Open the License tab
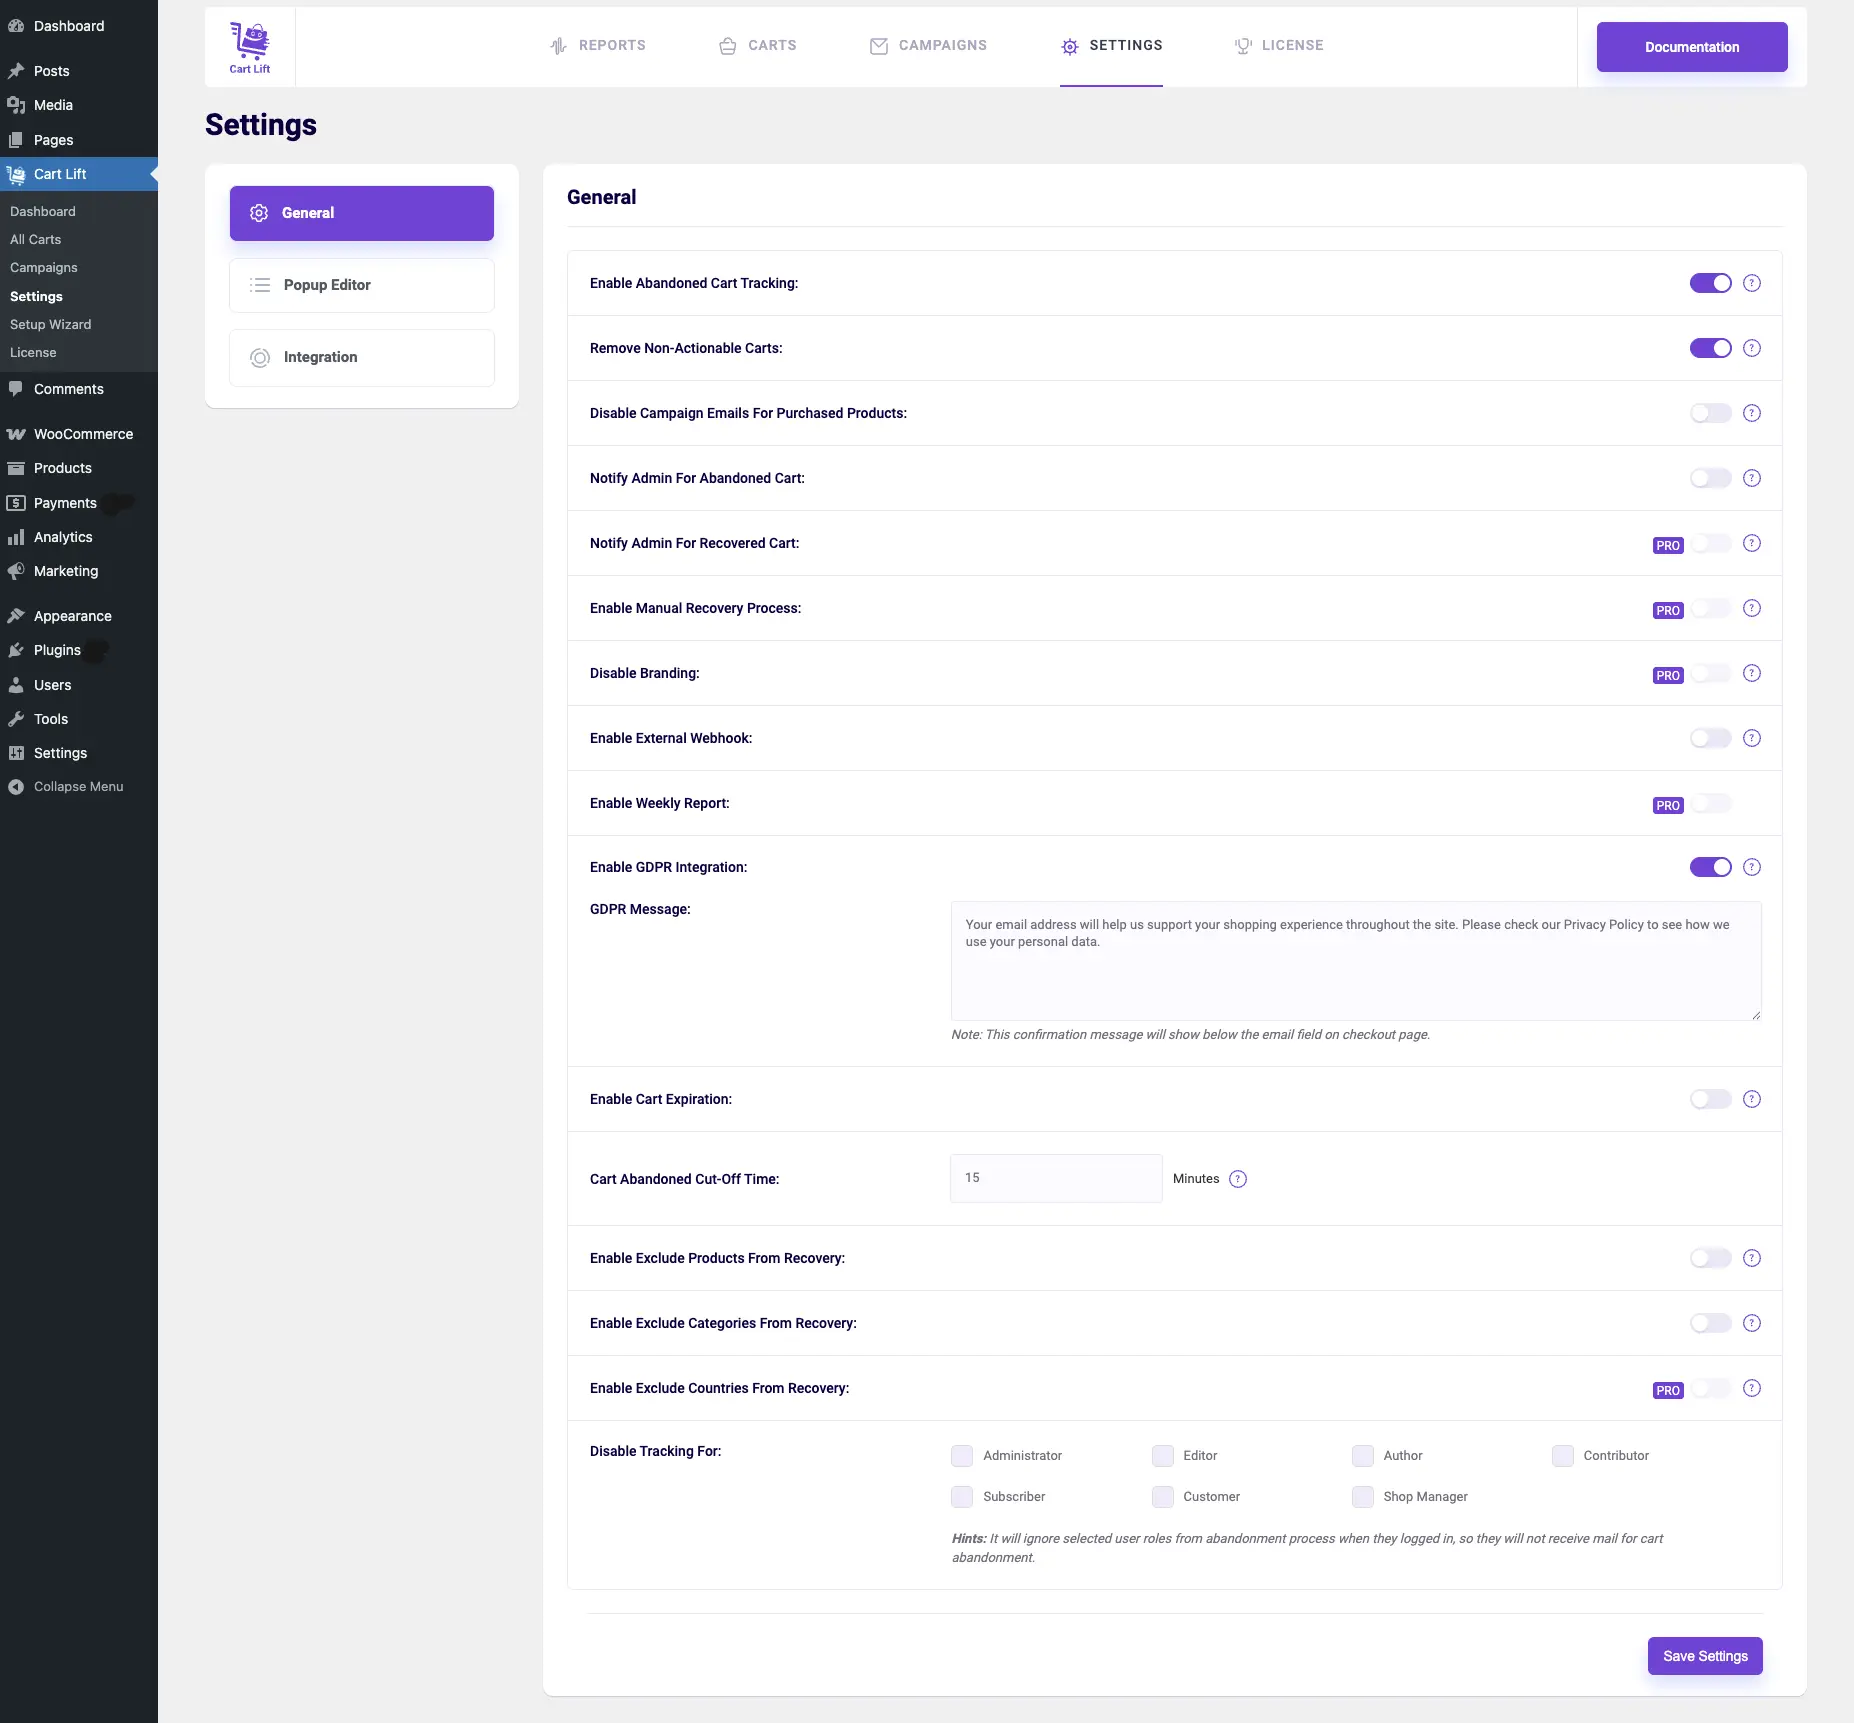Image resolution: width=1854 pixels, height=1723 pixels. [x=1279, y=46]
